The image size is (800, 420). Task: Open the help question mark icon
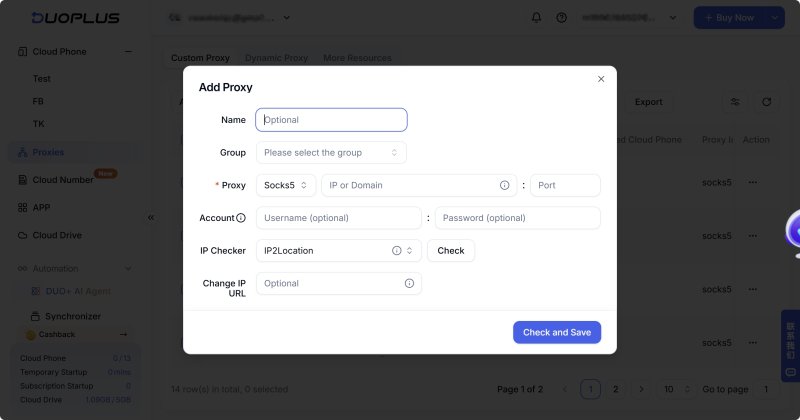pyautogui.click(x=561, y=17)
